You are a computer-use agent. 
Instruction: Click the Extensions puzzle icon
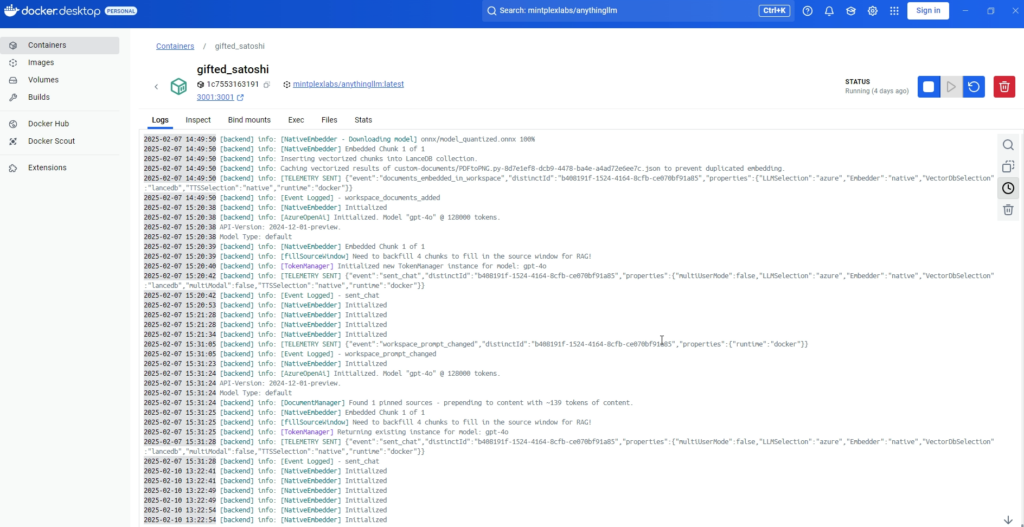pos(13,168)
